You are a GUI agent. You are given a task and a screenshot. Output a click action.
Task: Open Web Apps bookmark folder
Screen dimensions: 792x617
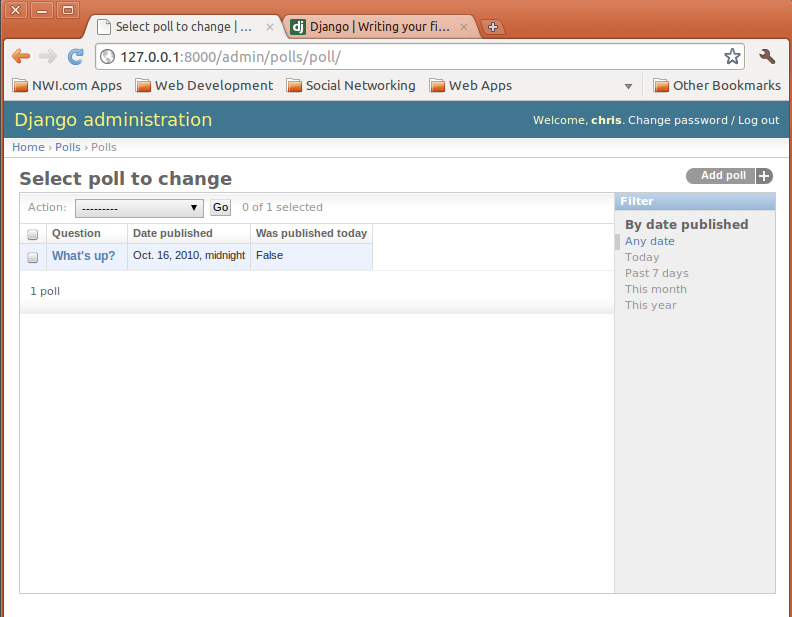[x=470, y=85]
